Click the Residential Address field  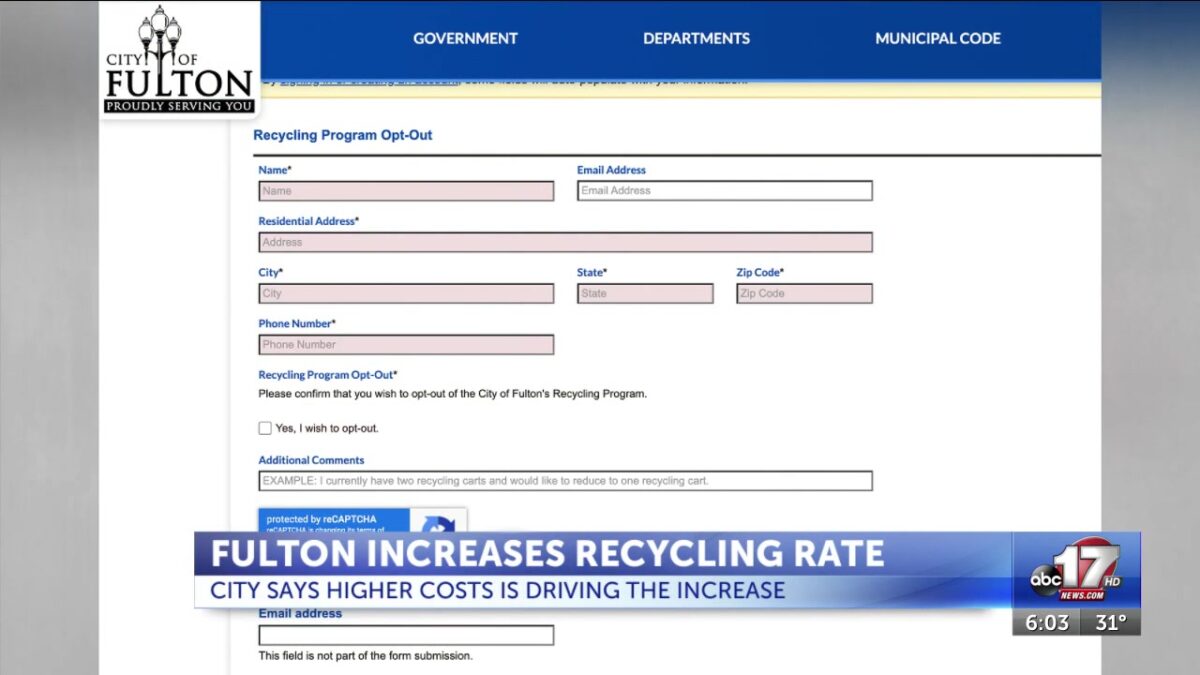(564, 241)
